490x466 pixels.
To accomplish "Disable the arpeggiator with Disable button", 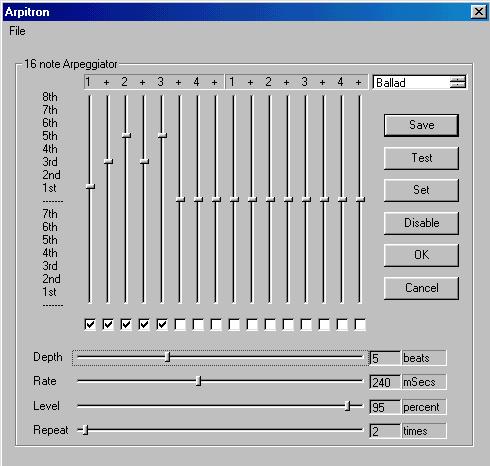I will click(x=421, y=223).
